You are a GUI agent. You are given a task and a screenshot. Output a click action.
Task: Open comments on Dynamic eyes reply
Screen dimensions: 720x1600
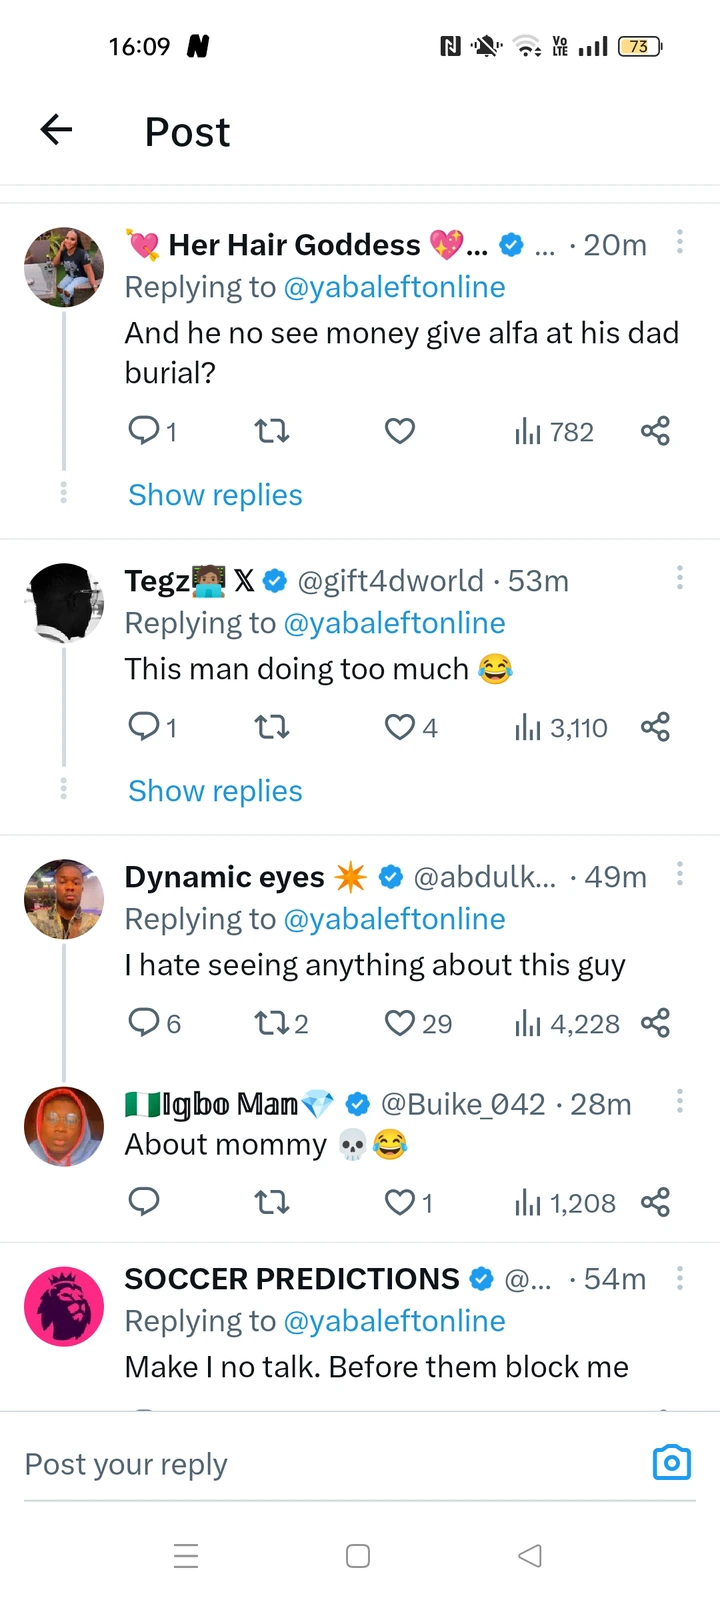[144, 1023]
